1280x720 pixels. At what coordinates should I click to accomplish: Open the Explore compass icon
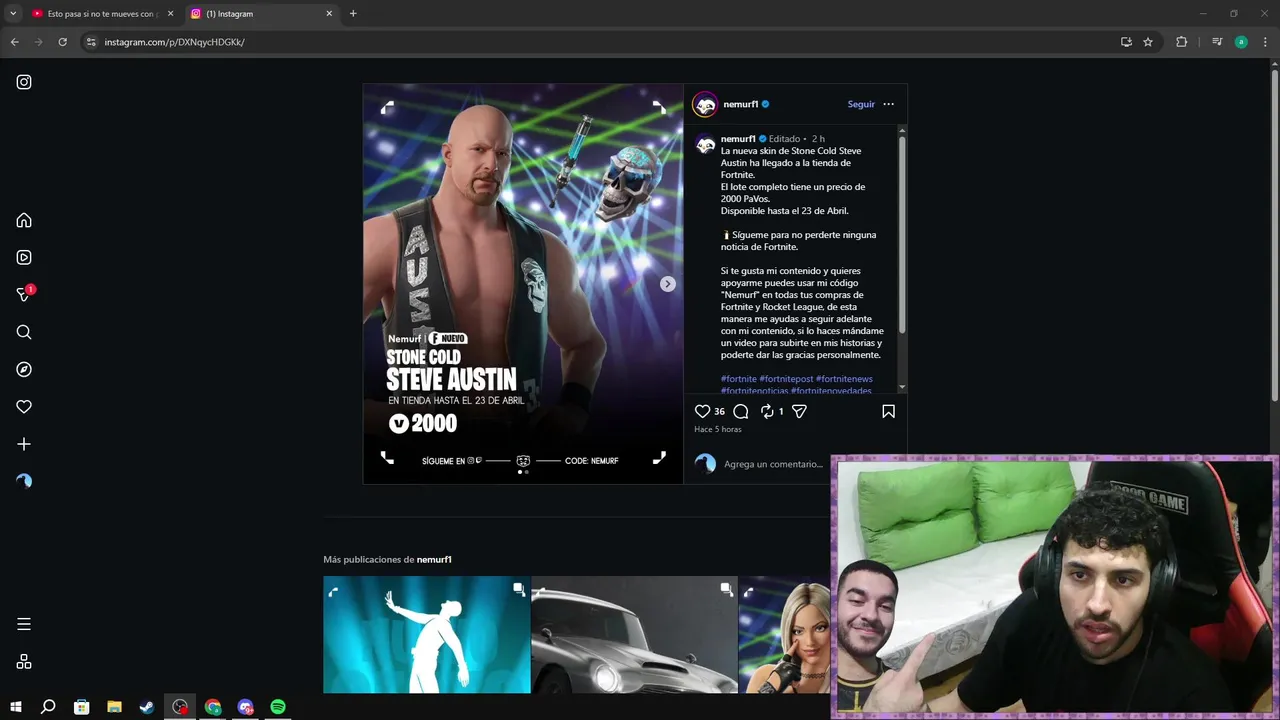[x=24, y=369]
